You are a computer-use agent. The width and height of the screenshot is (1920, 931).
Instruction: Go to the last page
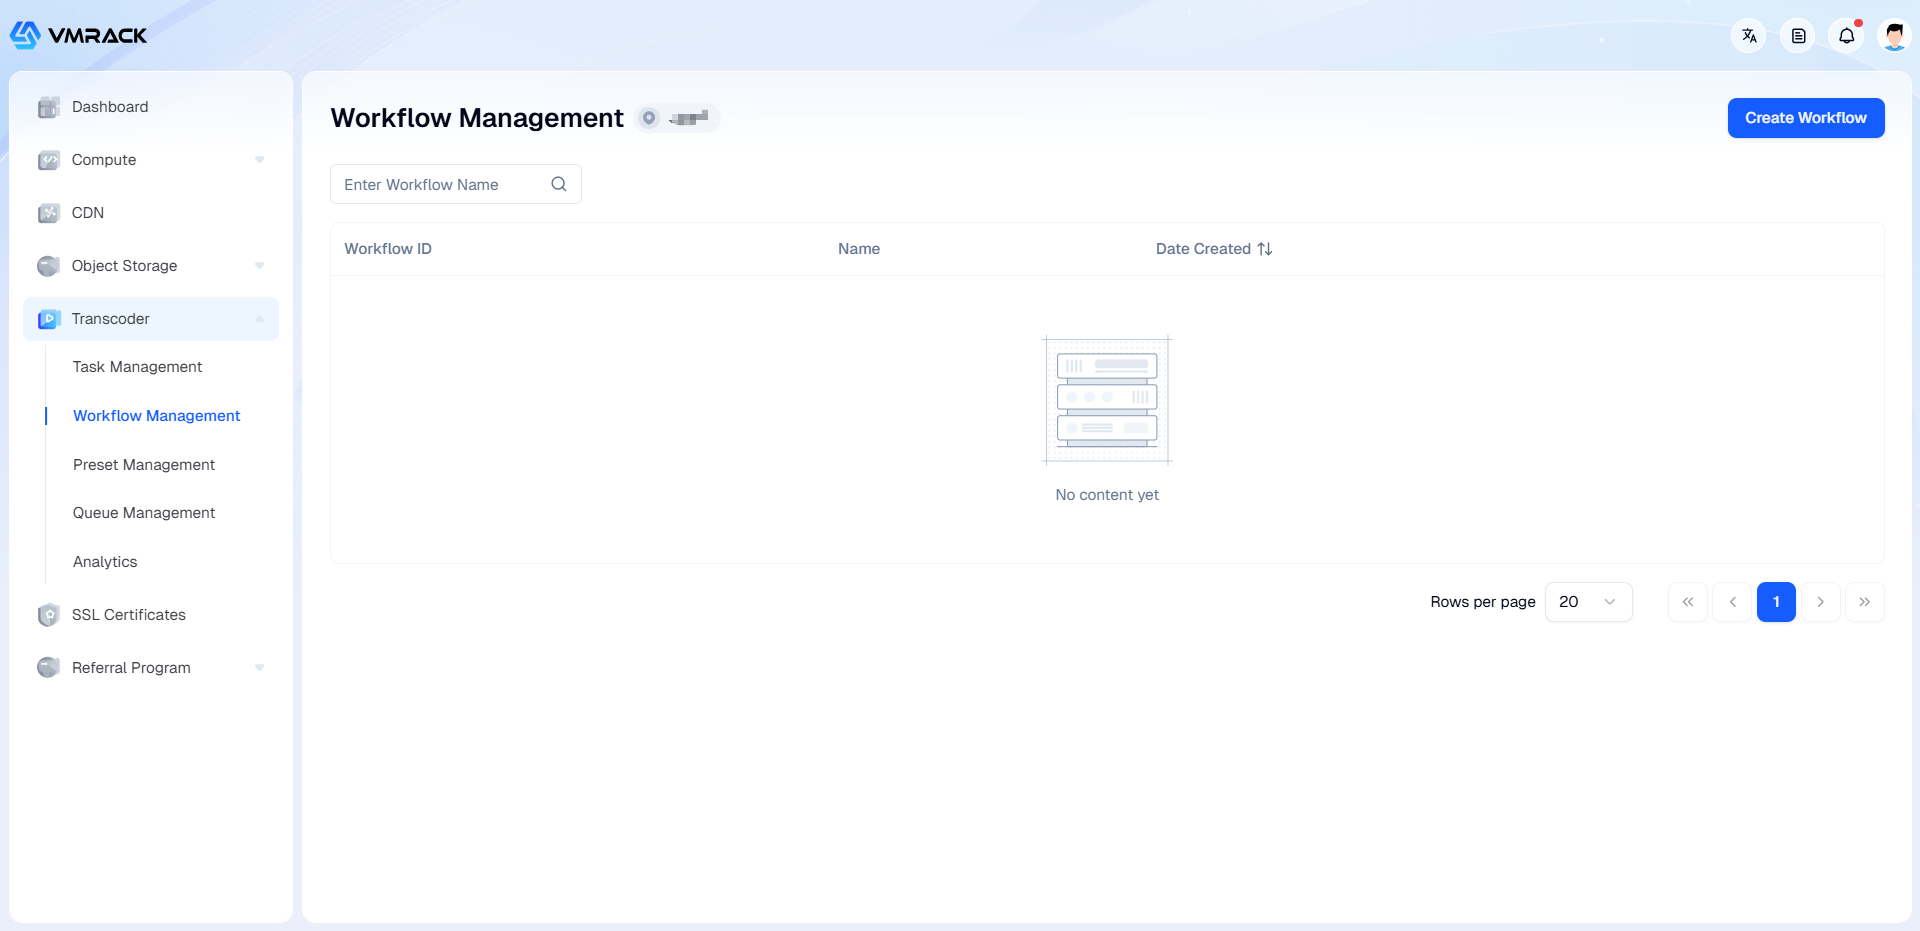pyautogui.click(x=1865, y=602)
